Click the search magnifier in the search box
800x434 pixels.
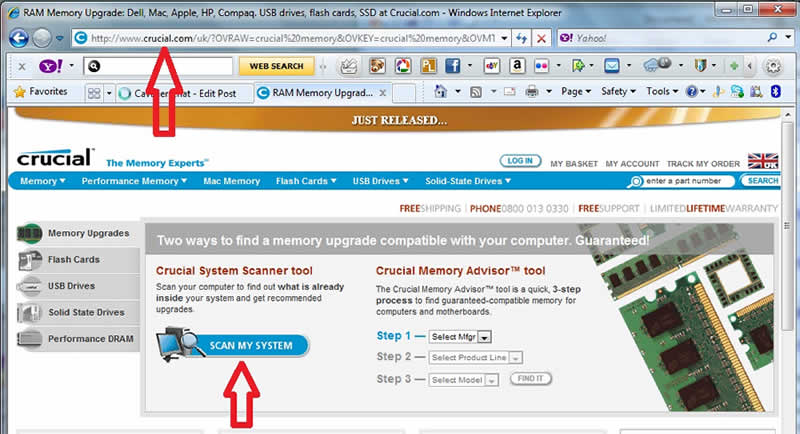[x=772, y=37]
